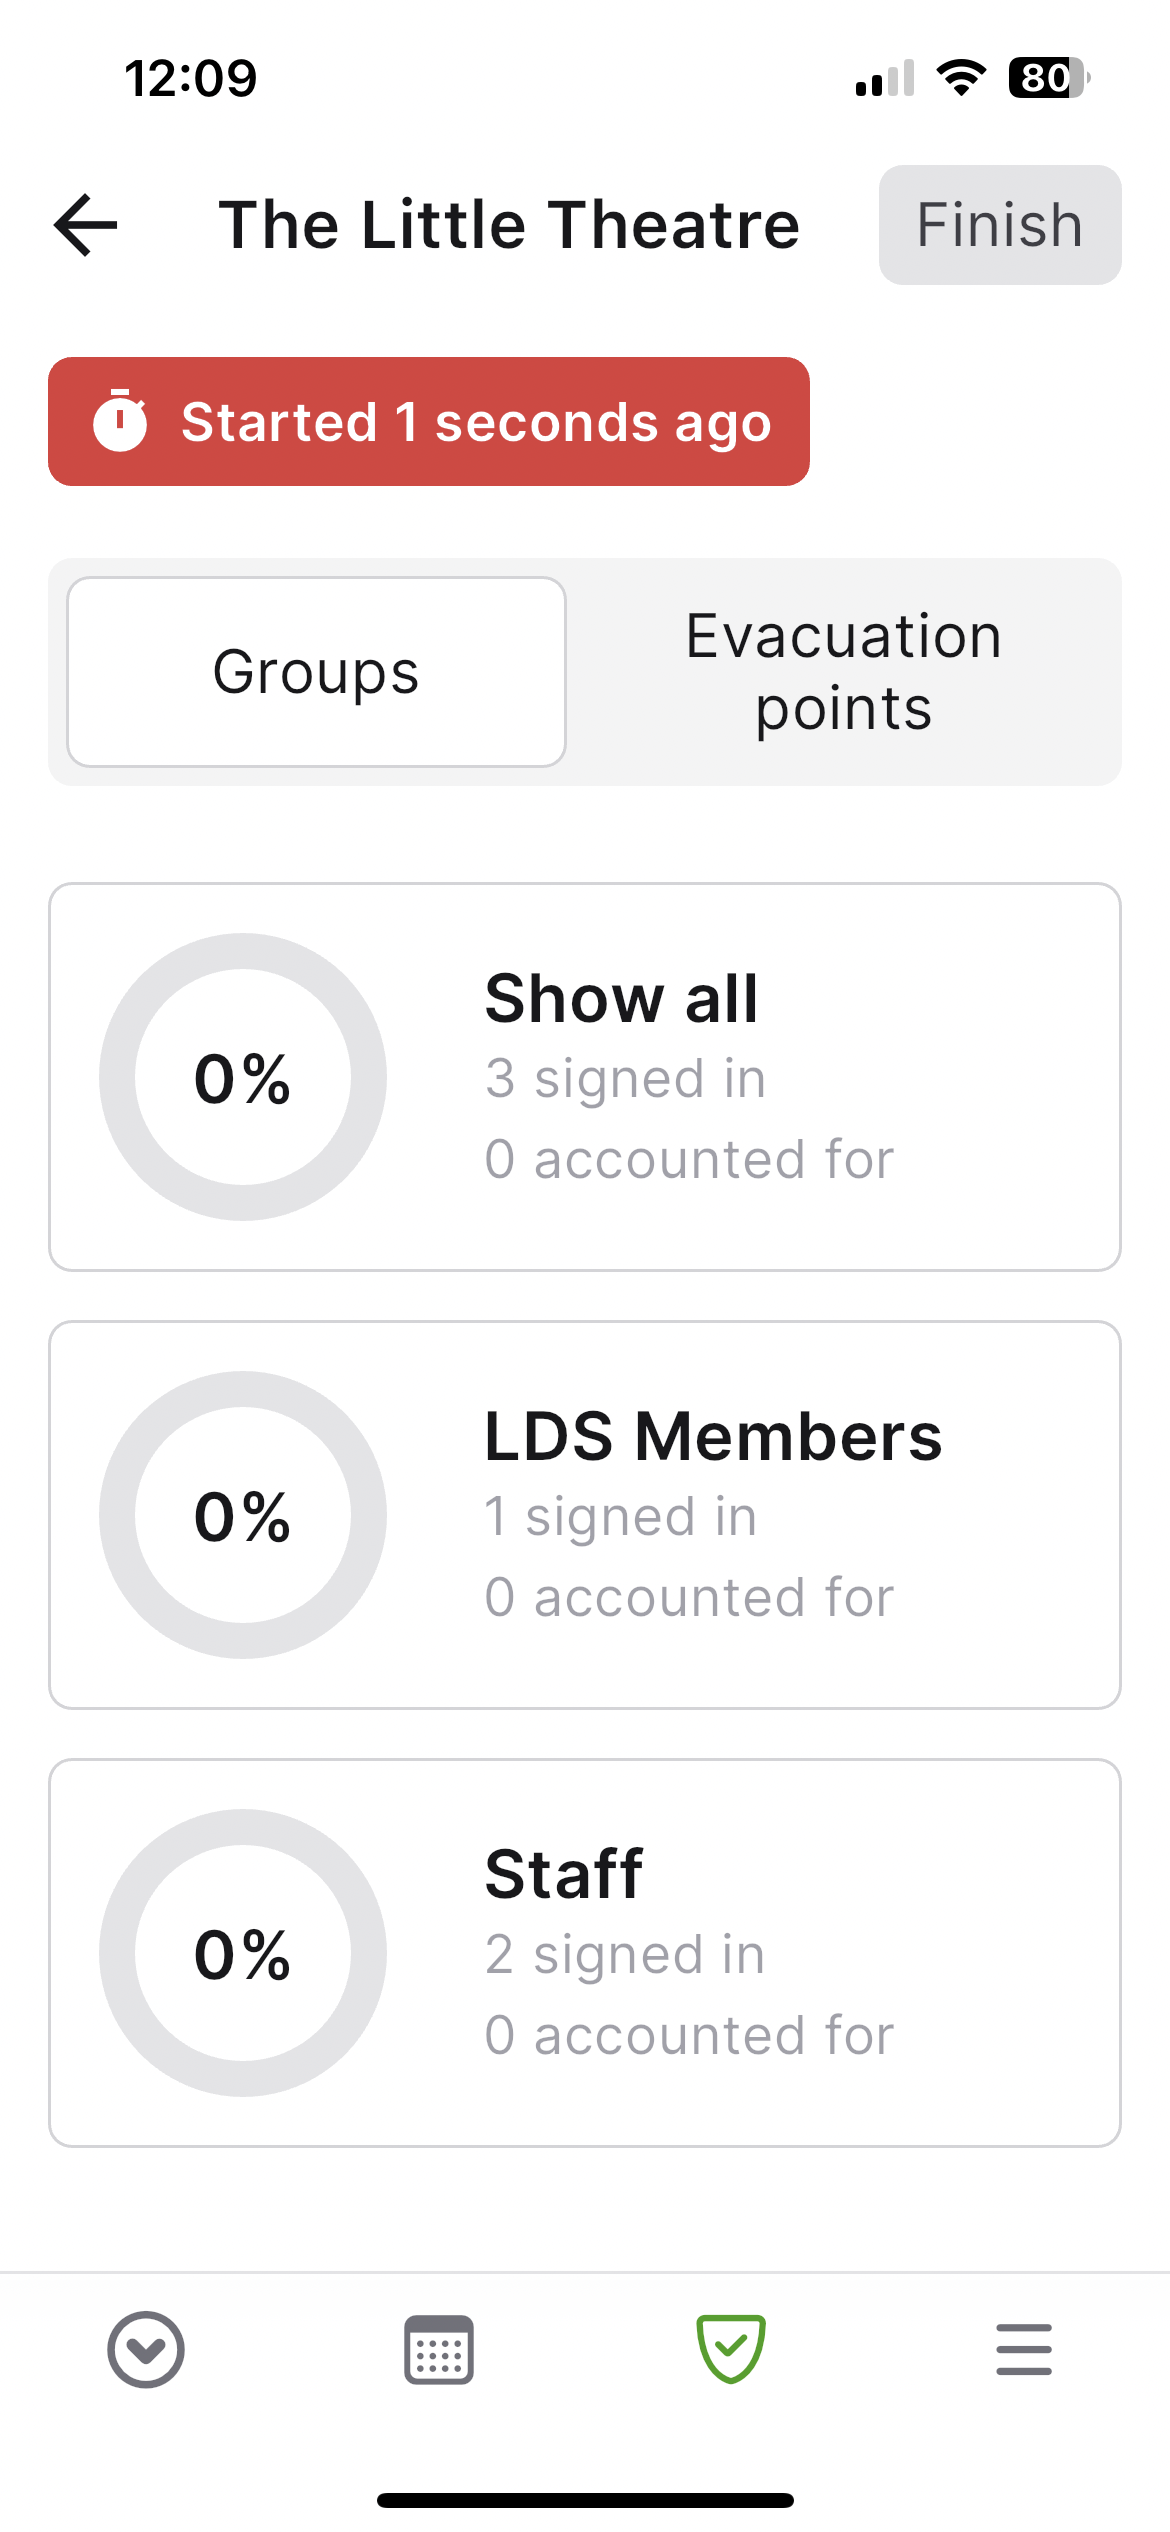Tap the LDS Members 0% progress ring
The height and width of the screenshot is (2532, 1170).
[x=243, y=1515]
